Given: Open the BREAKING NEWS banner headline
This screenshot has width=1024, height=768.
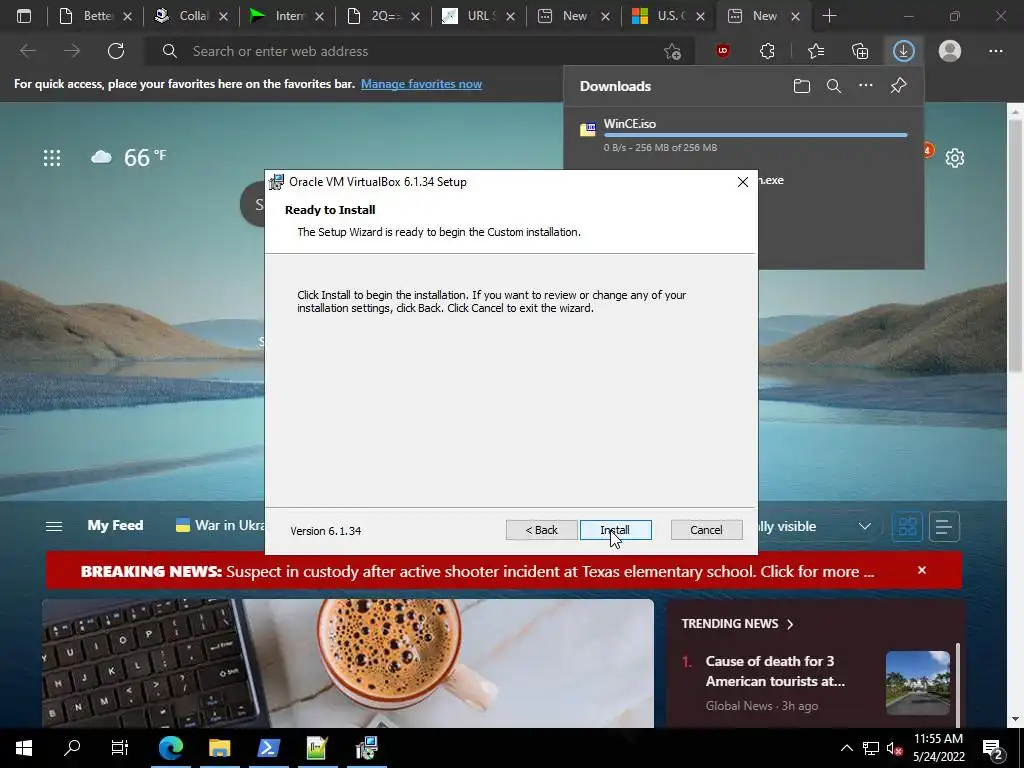Looking at the screenshot, I should pos(477,571).
